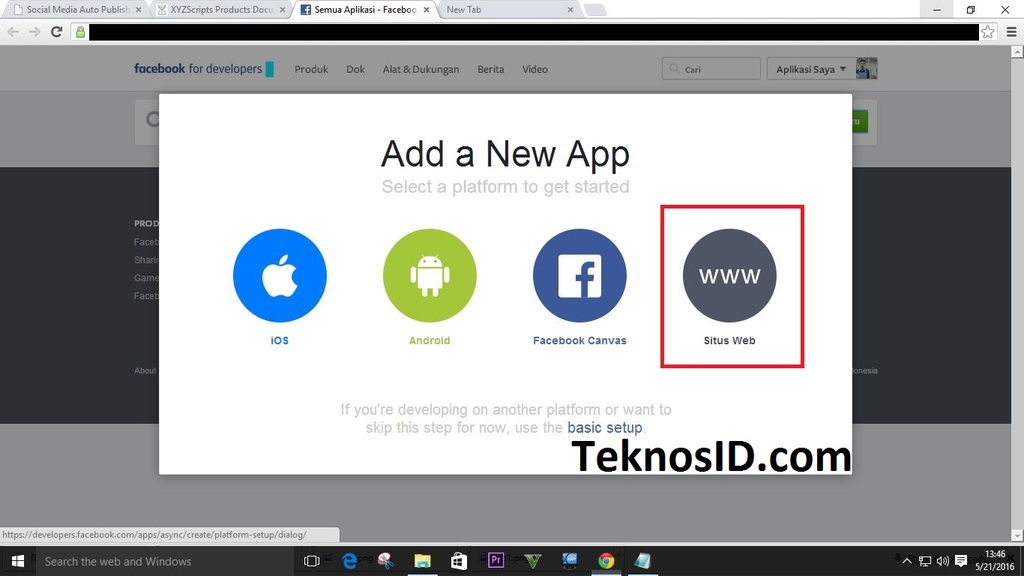Open the blue monitor taskbar icon

point(569,561)
